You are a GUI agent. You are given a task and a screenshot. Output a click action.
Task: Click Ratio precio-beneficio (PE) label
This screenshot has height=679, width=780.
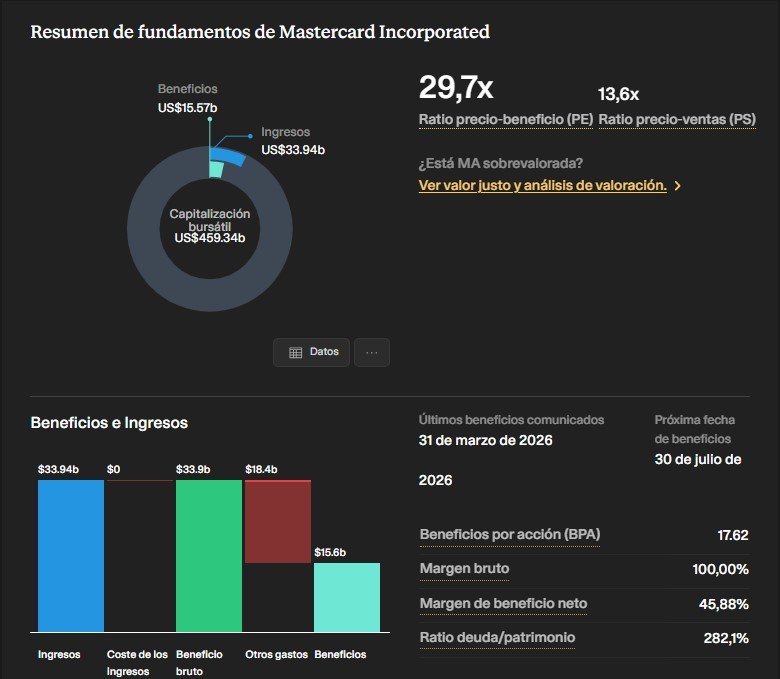pyautogui.click(x=506, y=119)
